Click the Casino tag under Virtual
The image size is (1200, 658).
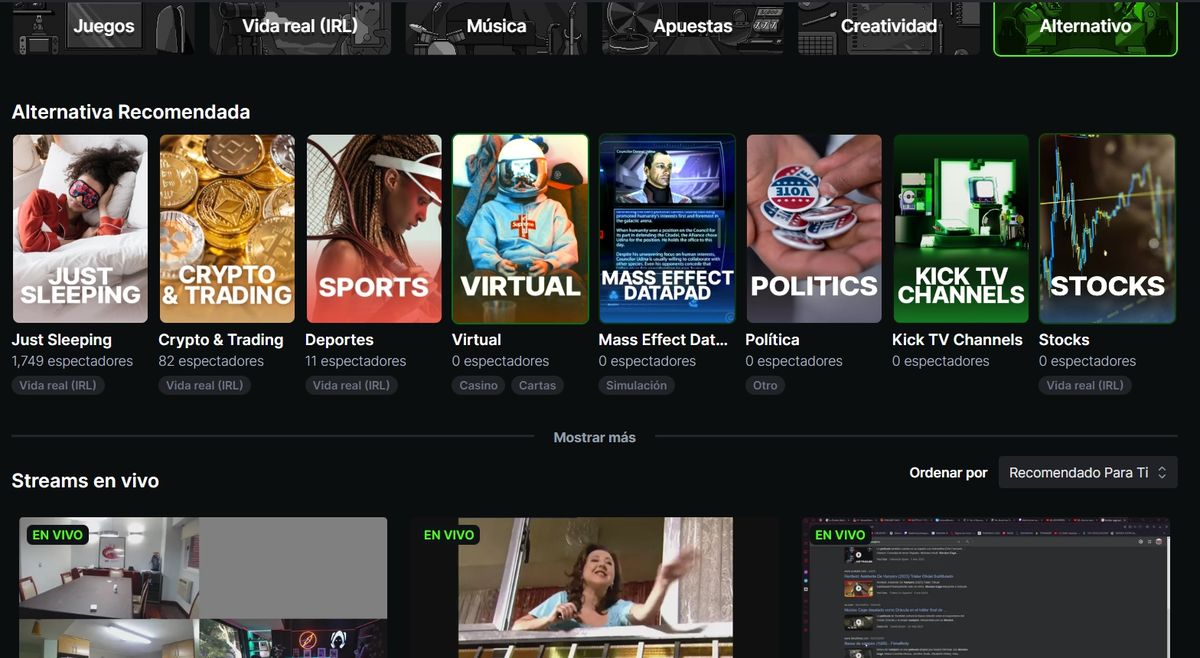click(477, 385)
